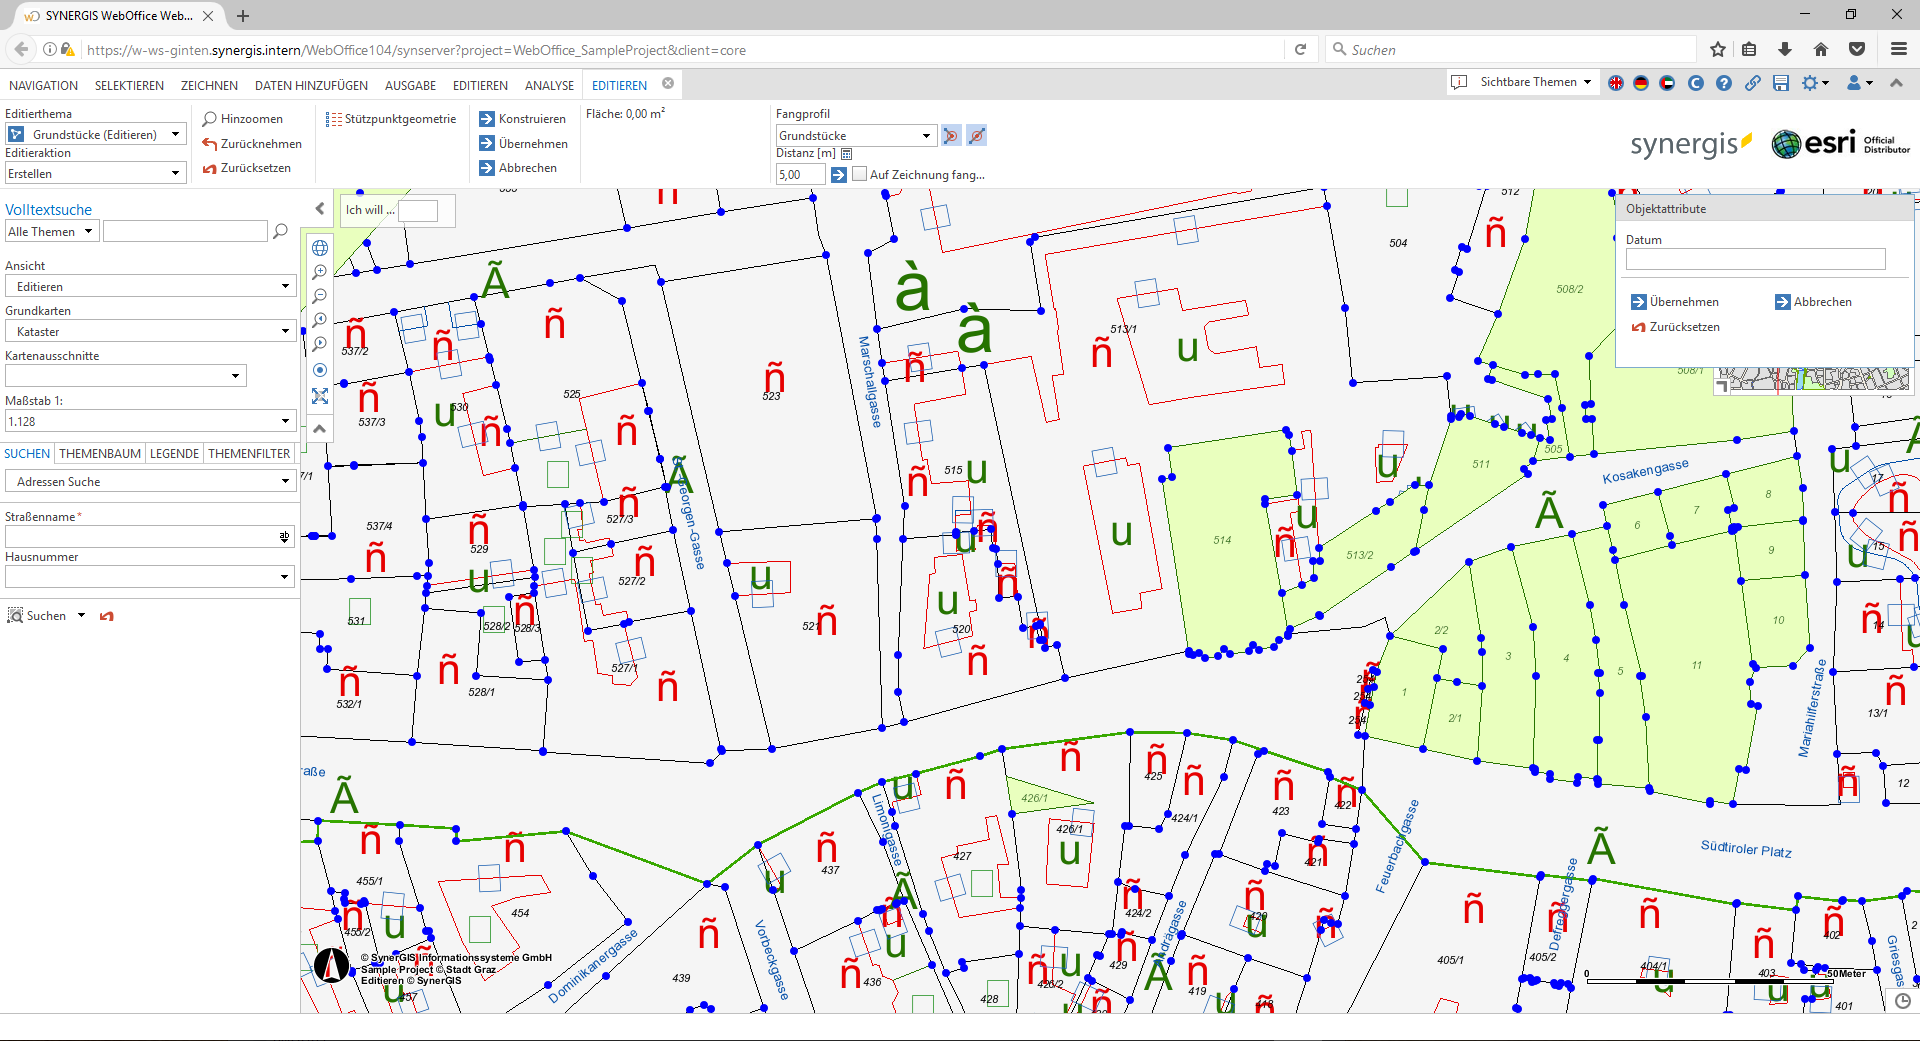Go to the previous map extent
Image resolution: width=1920 pixels, height=1041 pixels.
(x=320, y=320)
